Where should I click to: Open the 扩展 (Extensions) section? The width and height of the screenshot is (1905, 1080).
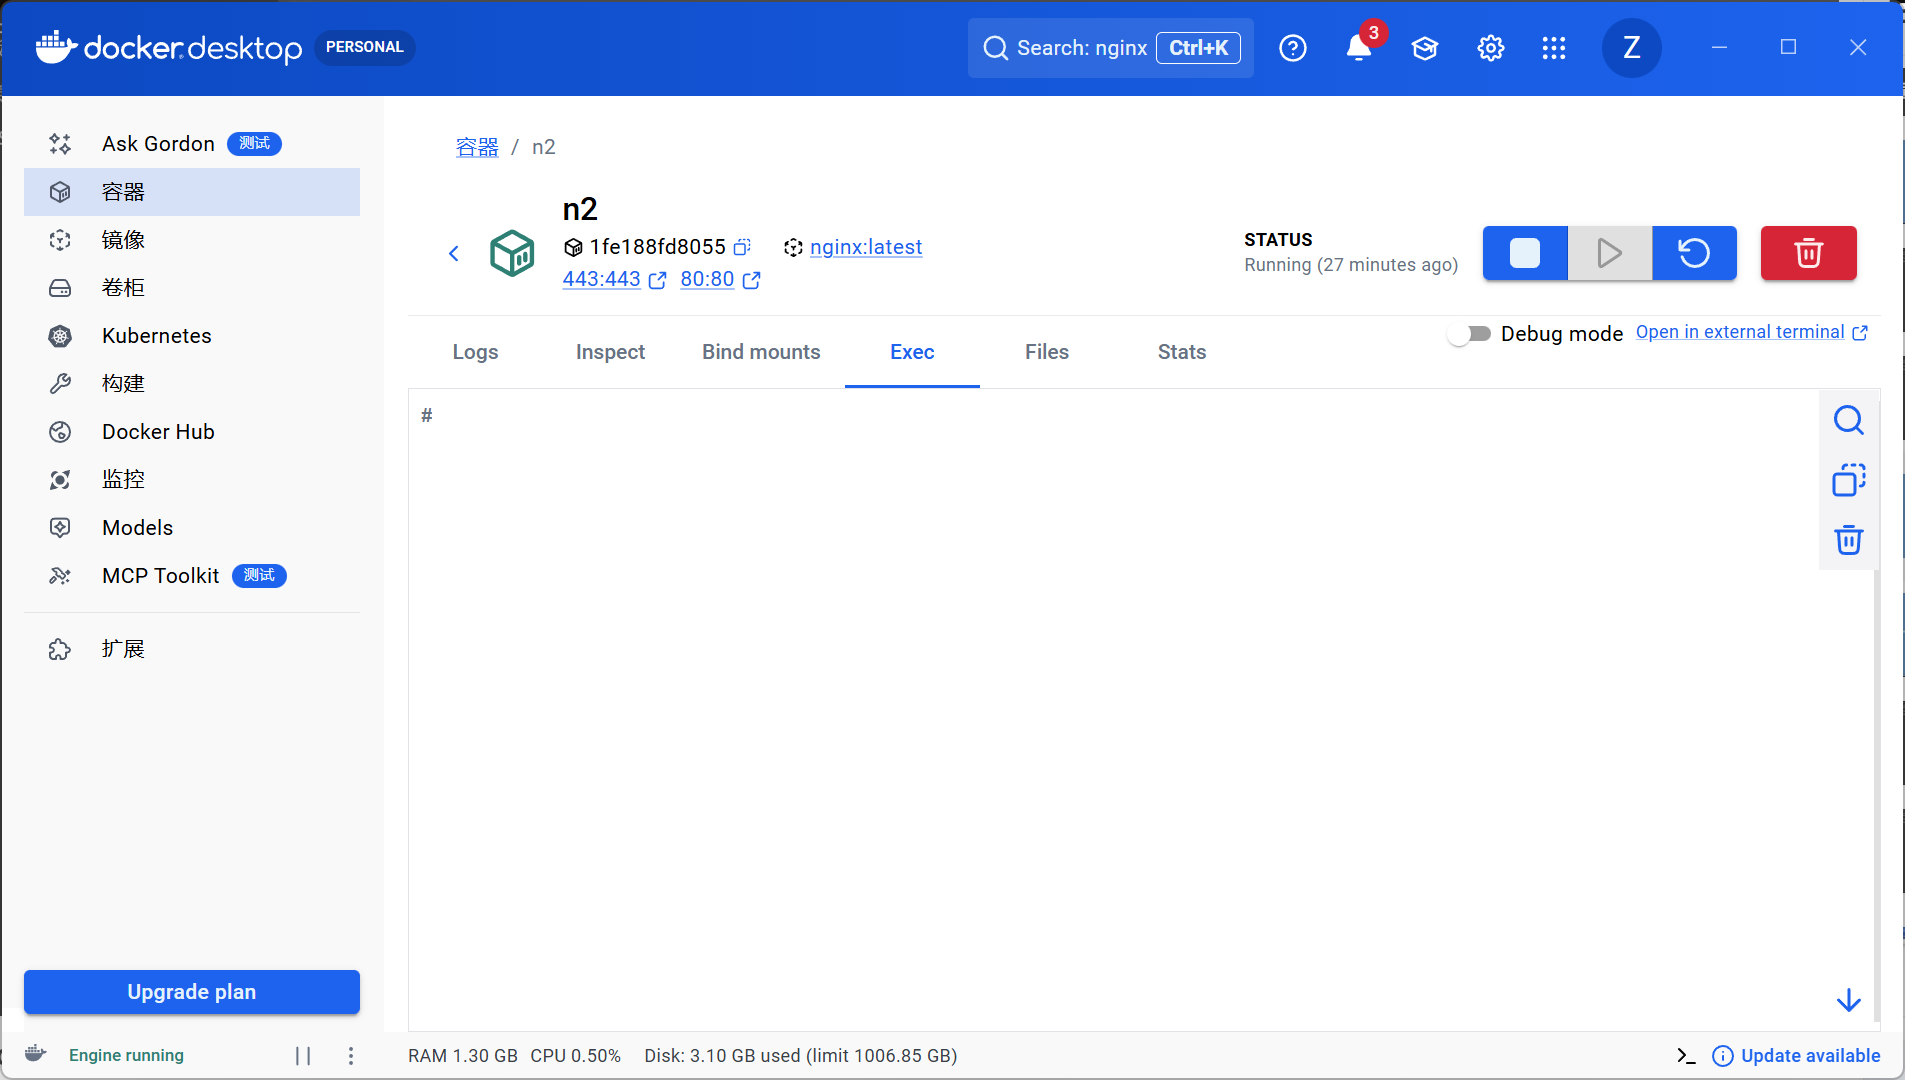tap(191, 649)
